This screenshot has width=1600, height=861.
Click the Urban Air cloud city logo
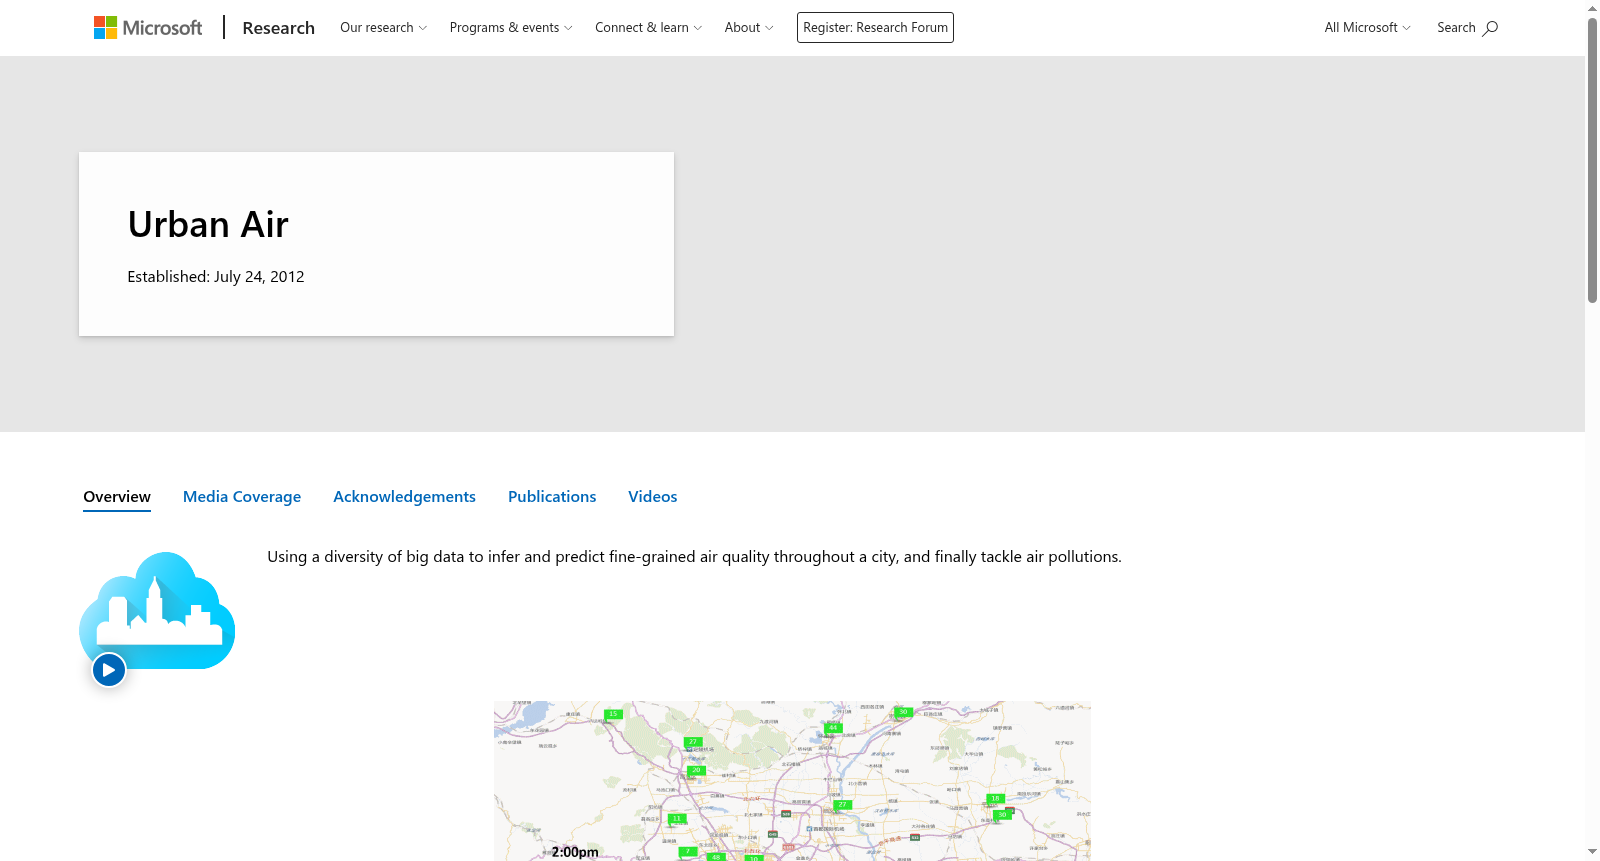[157, 610]
